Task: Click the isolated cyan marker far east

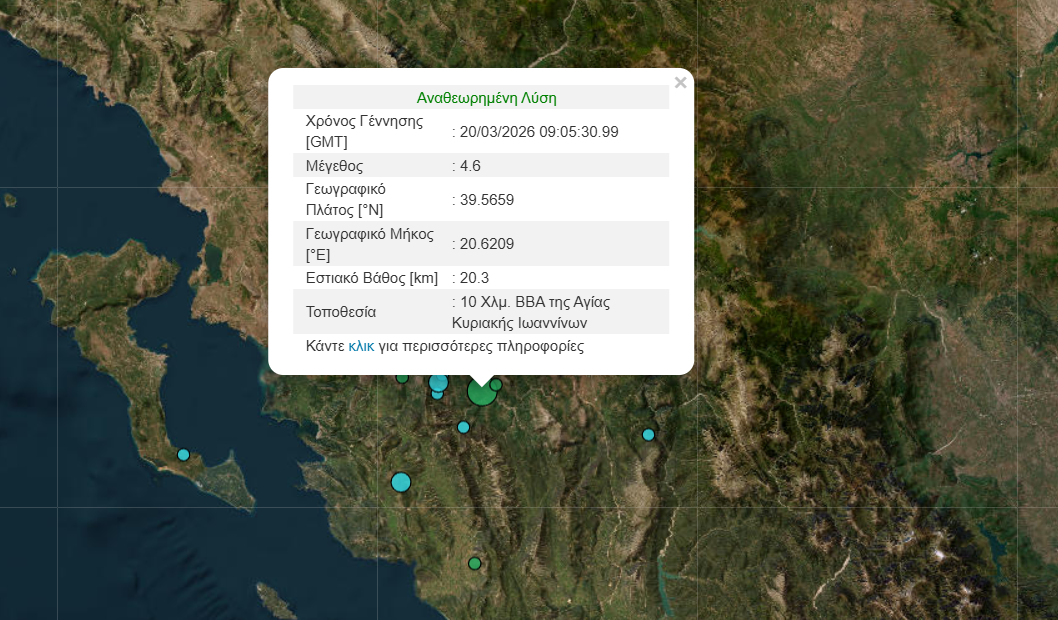Action: click(648, 434)
